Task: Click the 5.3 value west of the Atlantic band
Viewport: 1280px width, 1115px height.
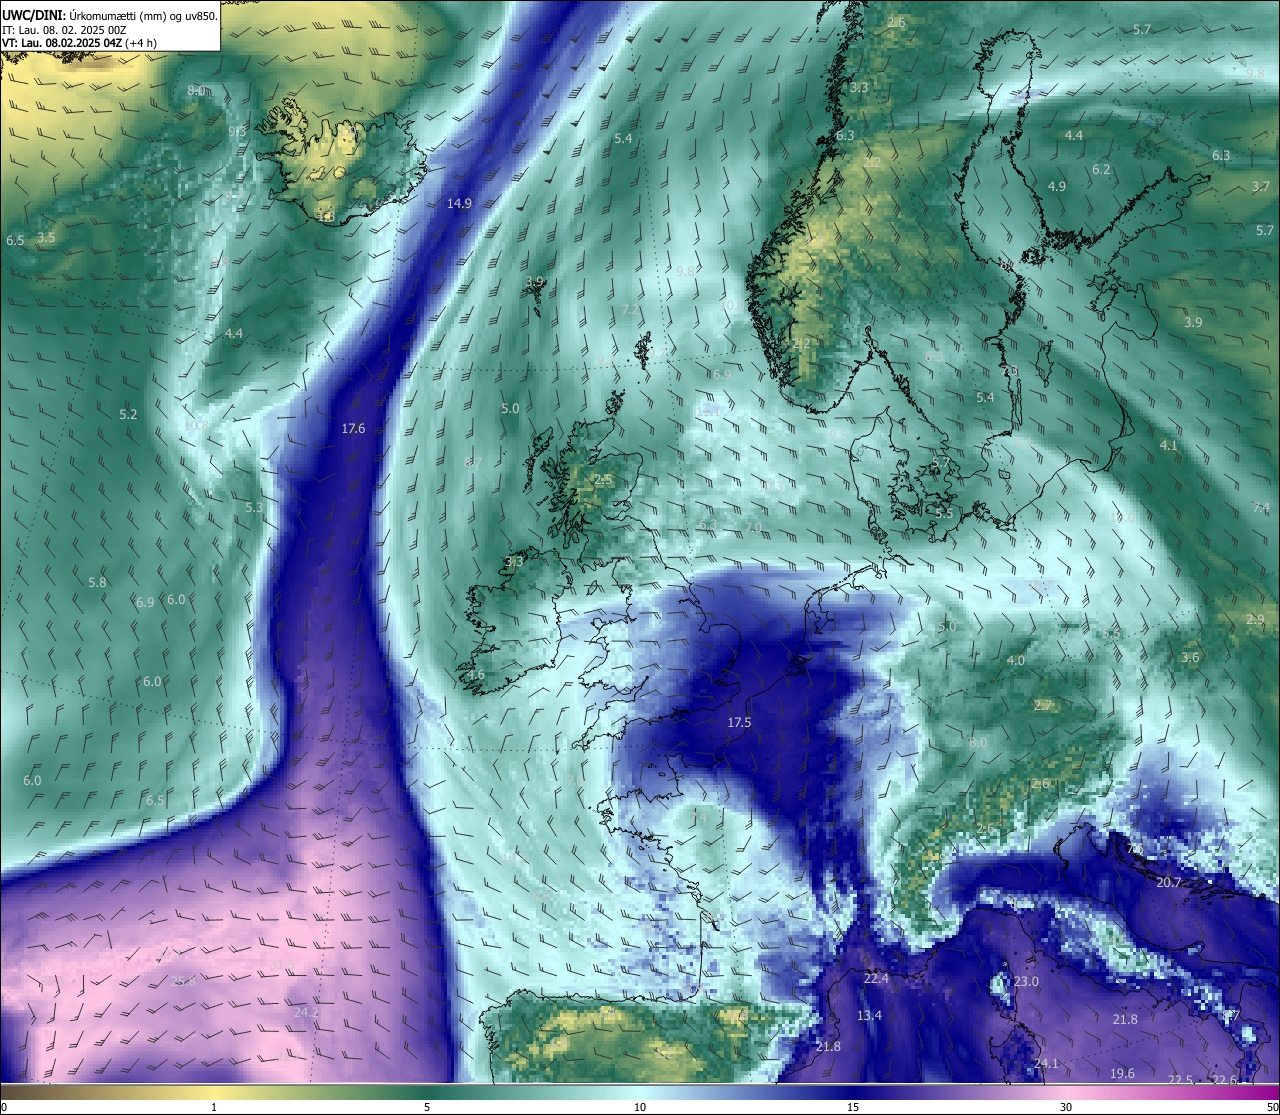Action: tap(254, 507)
